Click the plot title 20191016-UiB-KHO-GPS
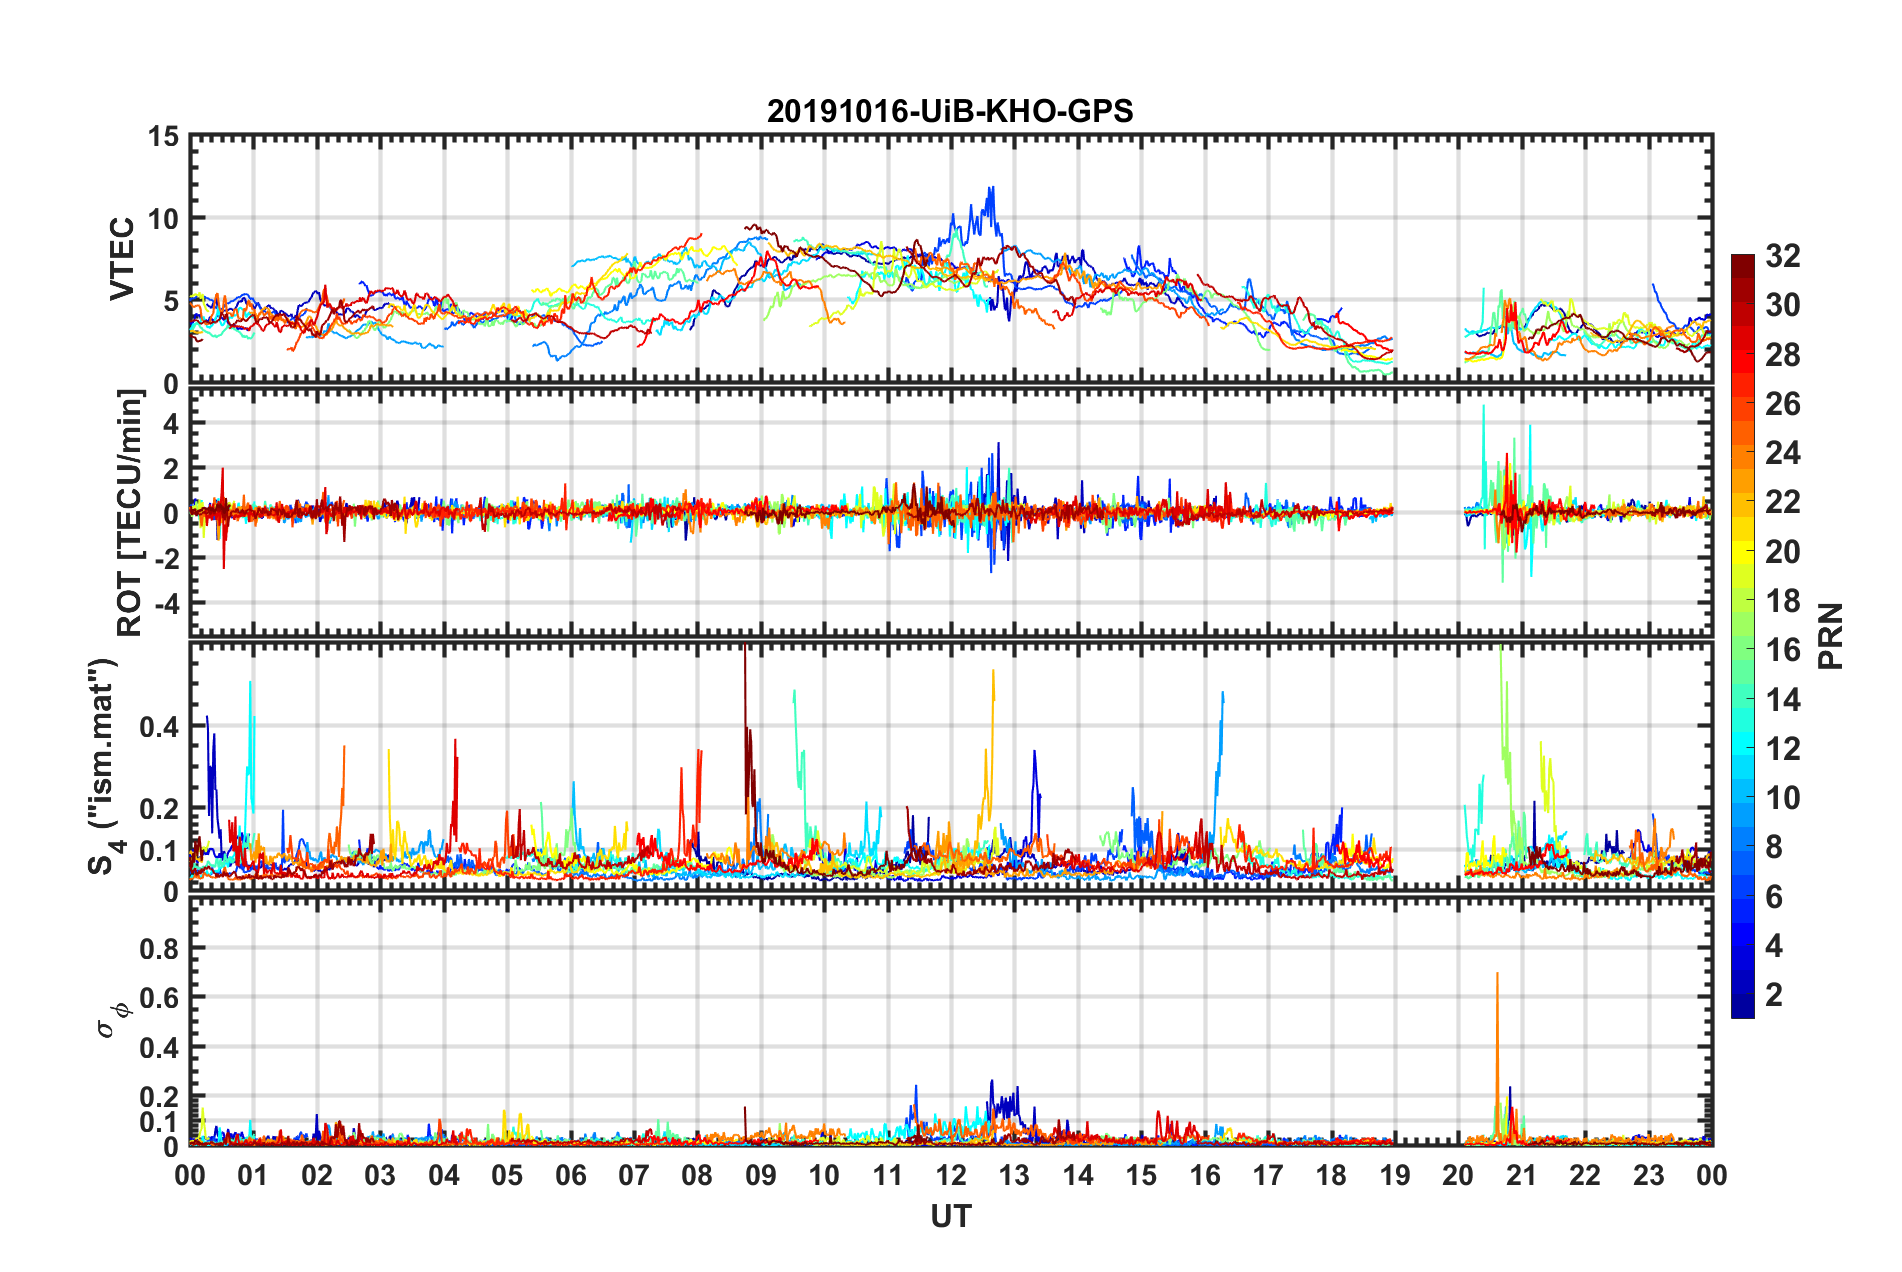The image size is (1902, 1272). click(x=950, y=111)
